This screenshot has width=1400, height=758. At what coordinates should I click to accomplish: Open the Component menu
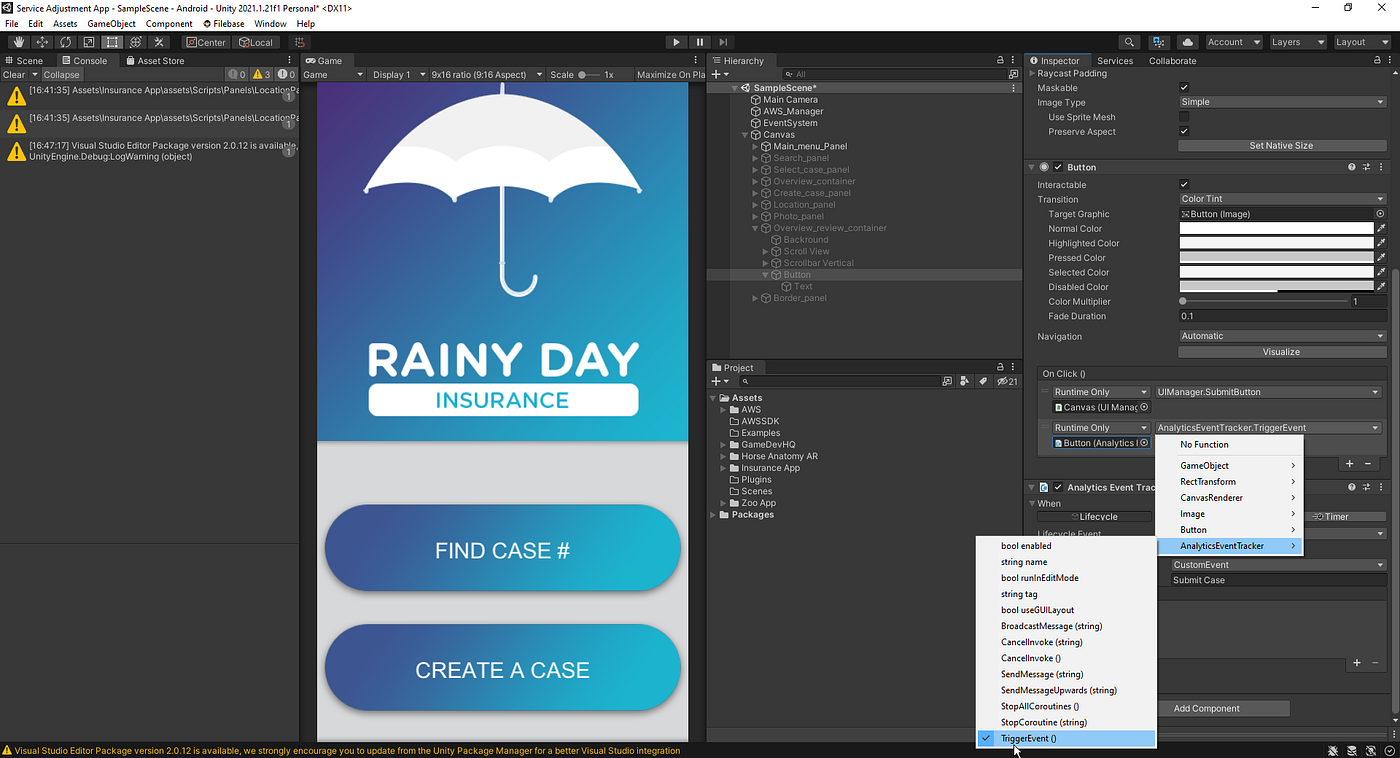point(169,24)
